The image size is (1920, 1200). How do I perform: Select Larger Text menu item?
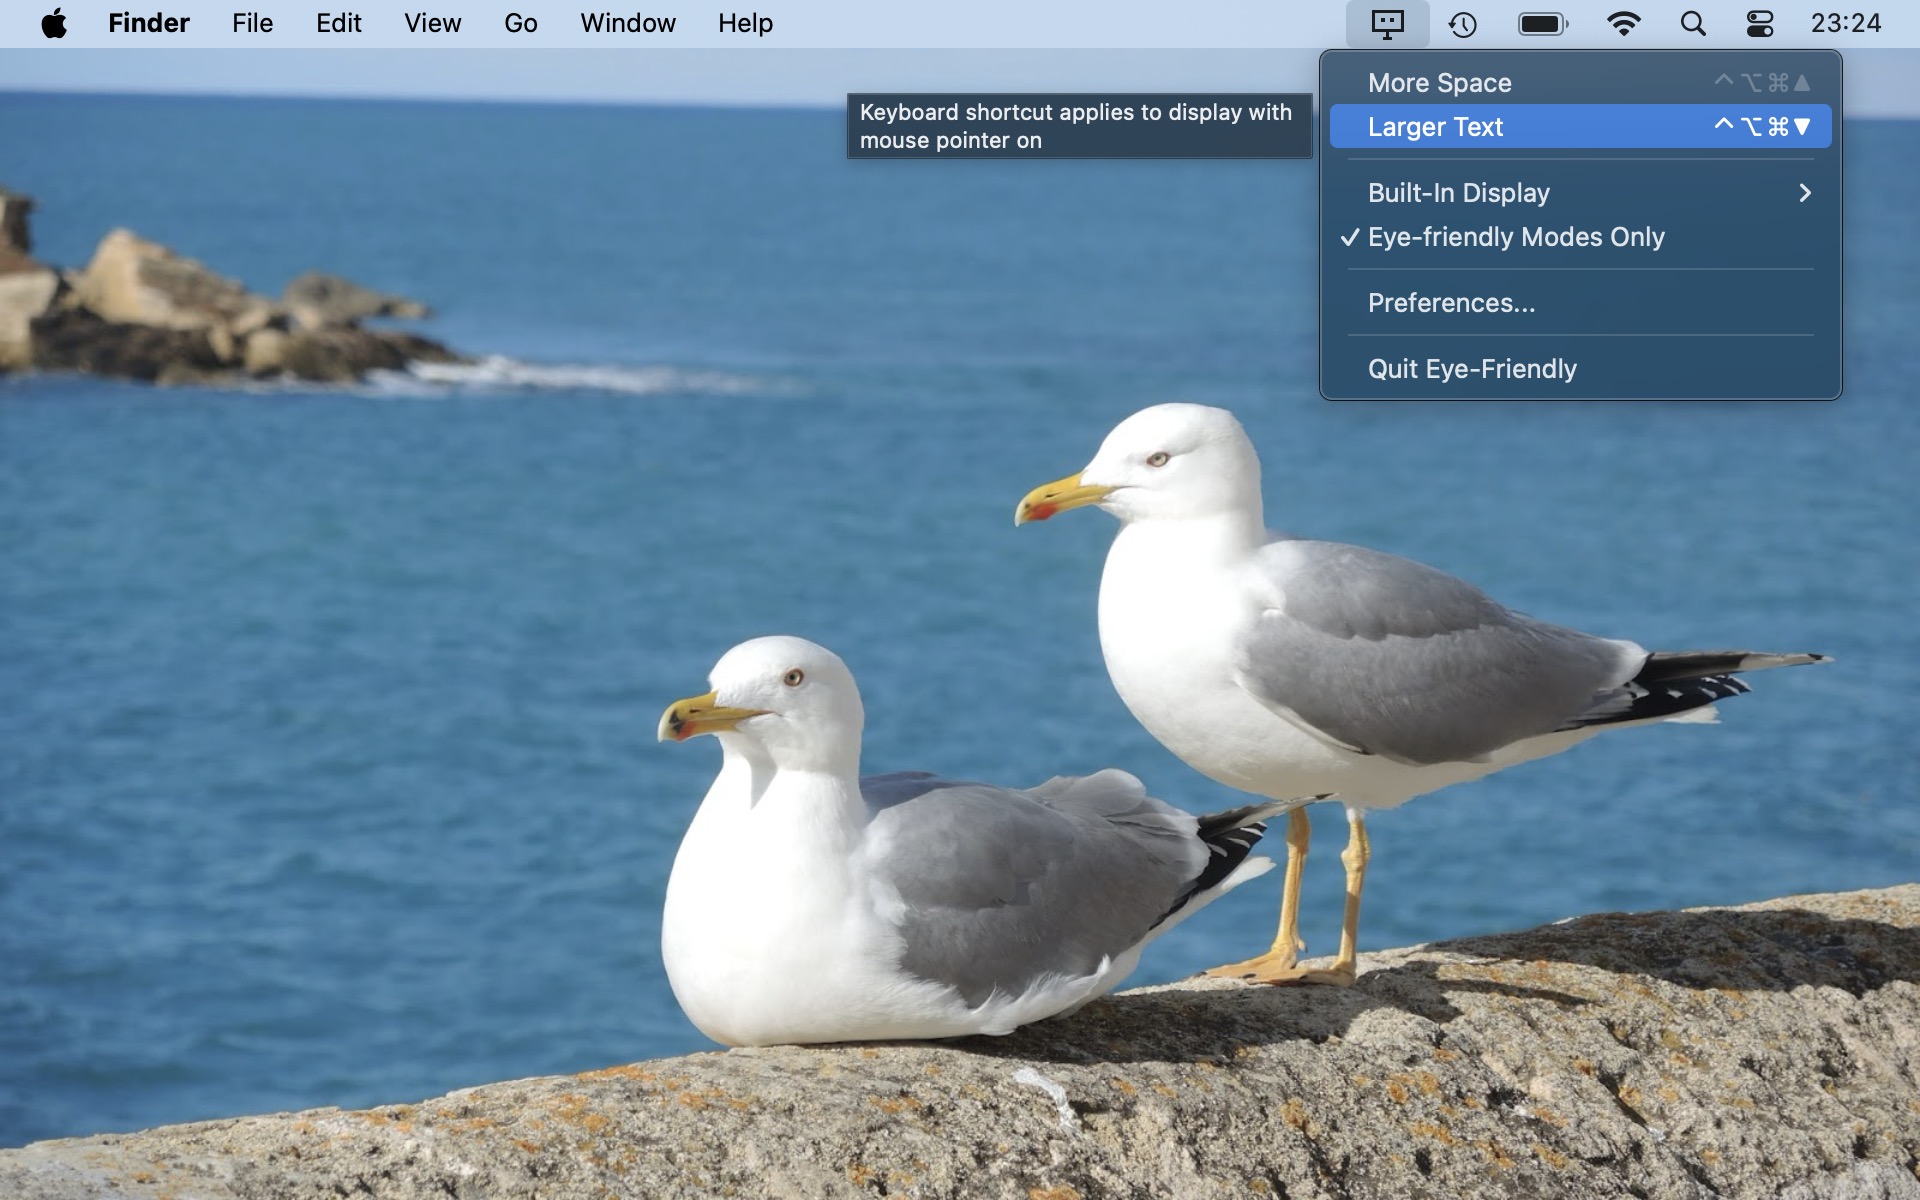(x=1435, y=127)
